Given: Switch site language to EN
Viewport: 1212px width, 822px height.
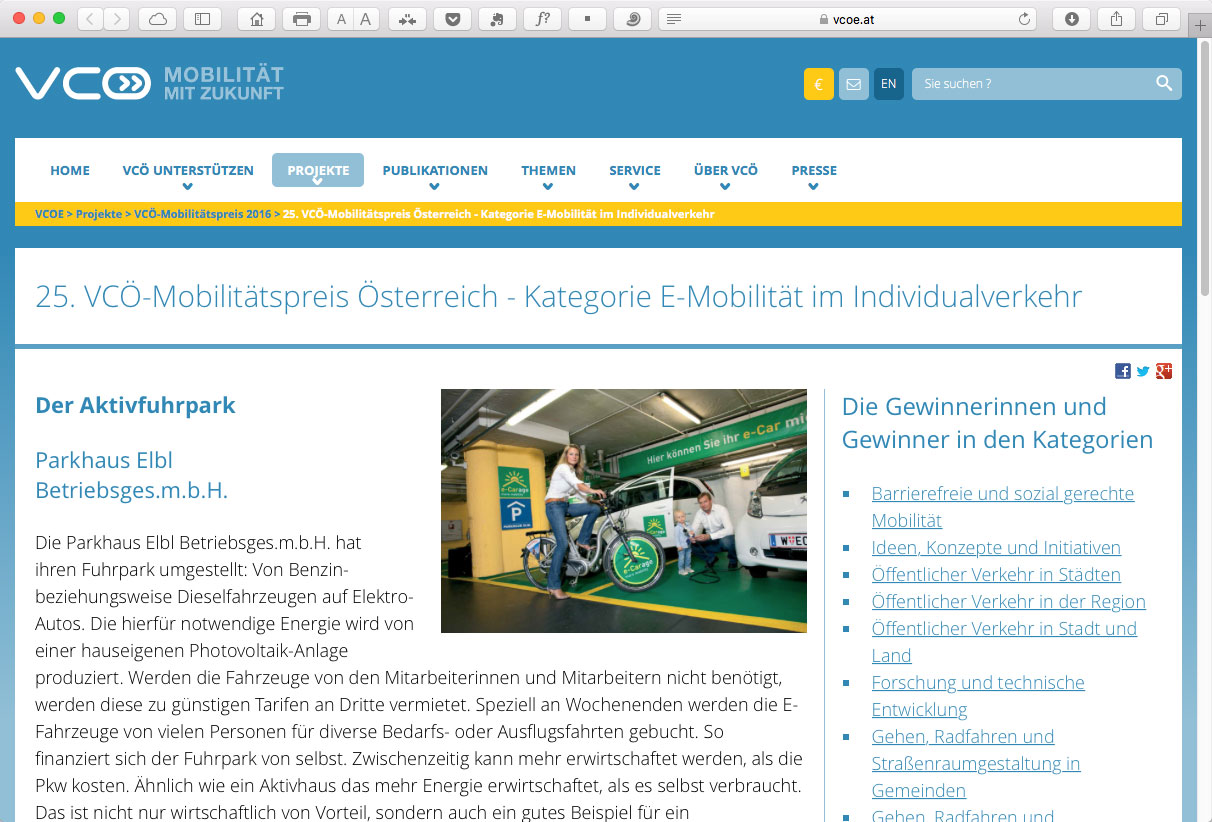Looking at the screenshot, I should pyautogui.click(x=888, y=84).
